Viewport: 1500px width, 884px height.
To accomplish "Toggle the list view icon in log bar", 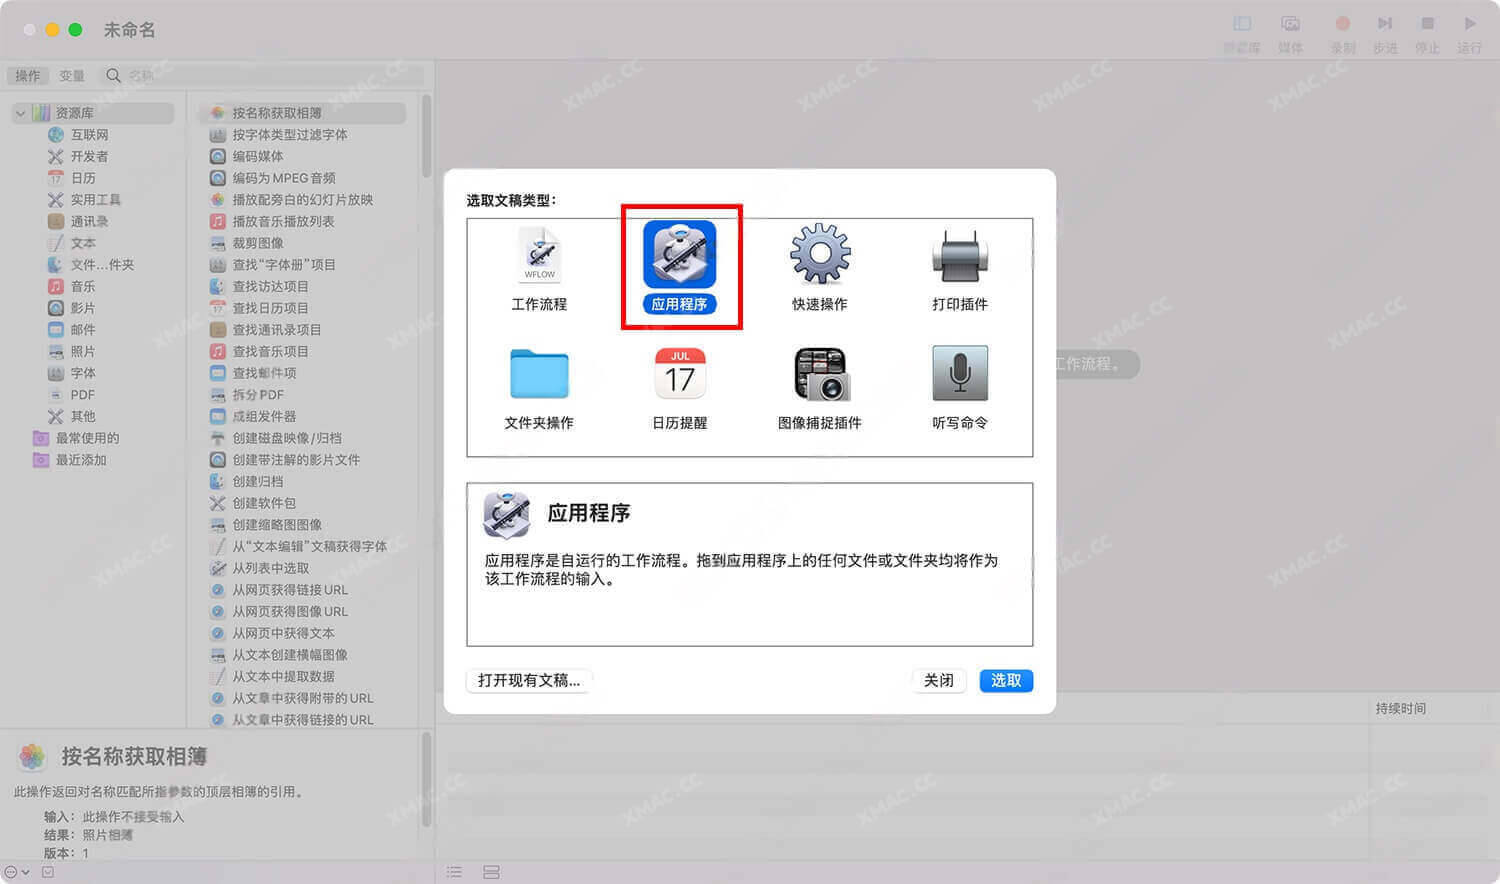I will [454, 871].
